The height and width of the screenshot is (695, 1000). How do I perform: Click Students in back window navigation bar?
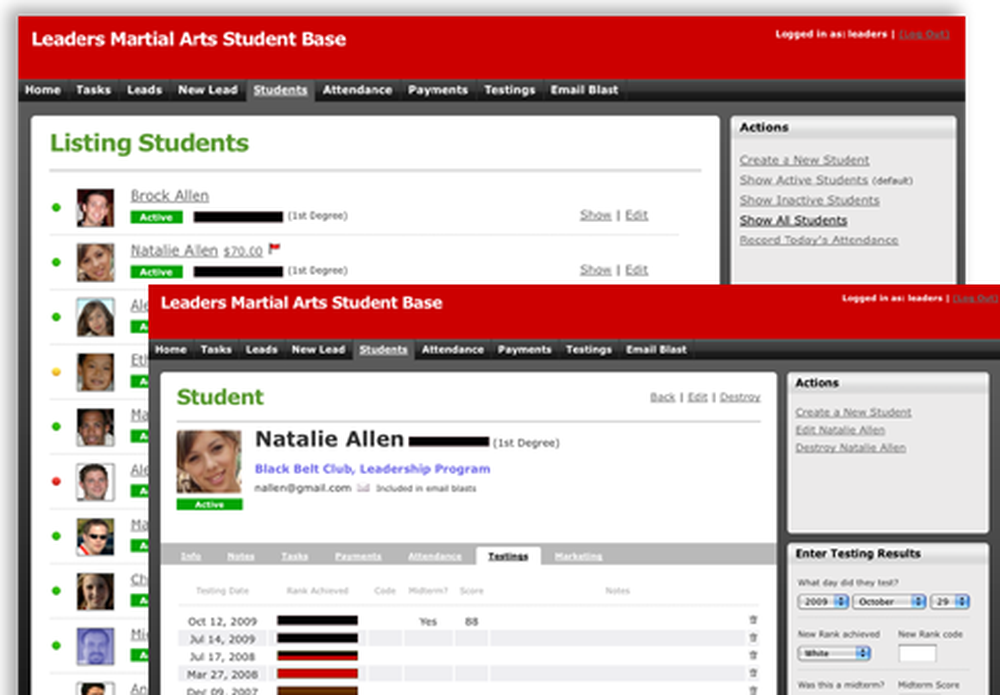[280, 90]
